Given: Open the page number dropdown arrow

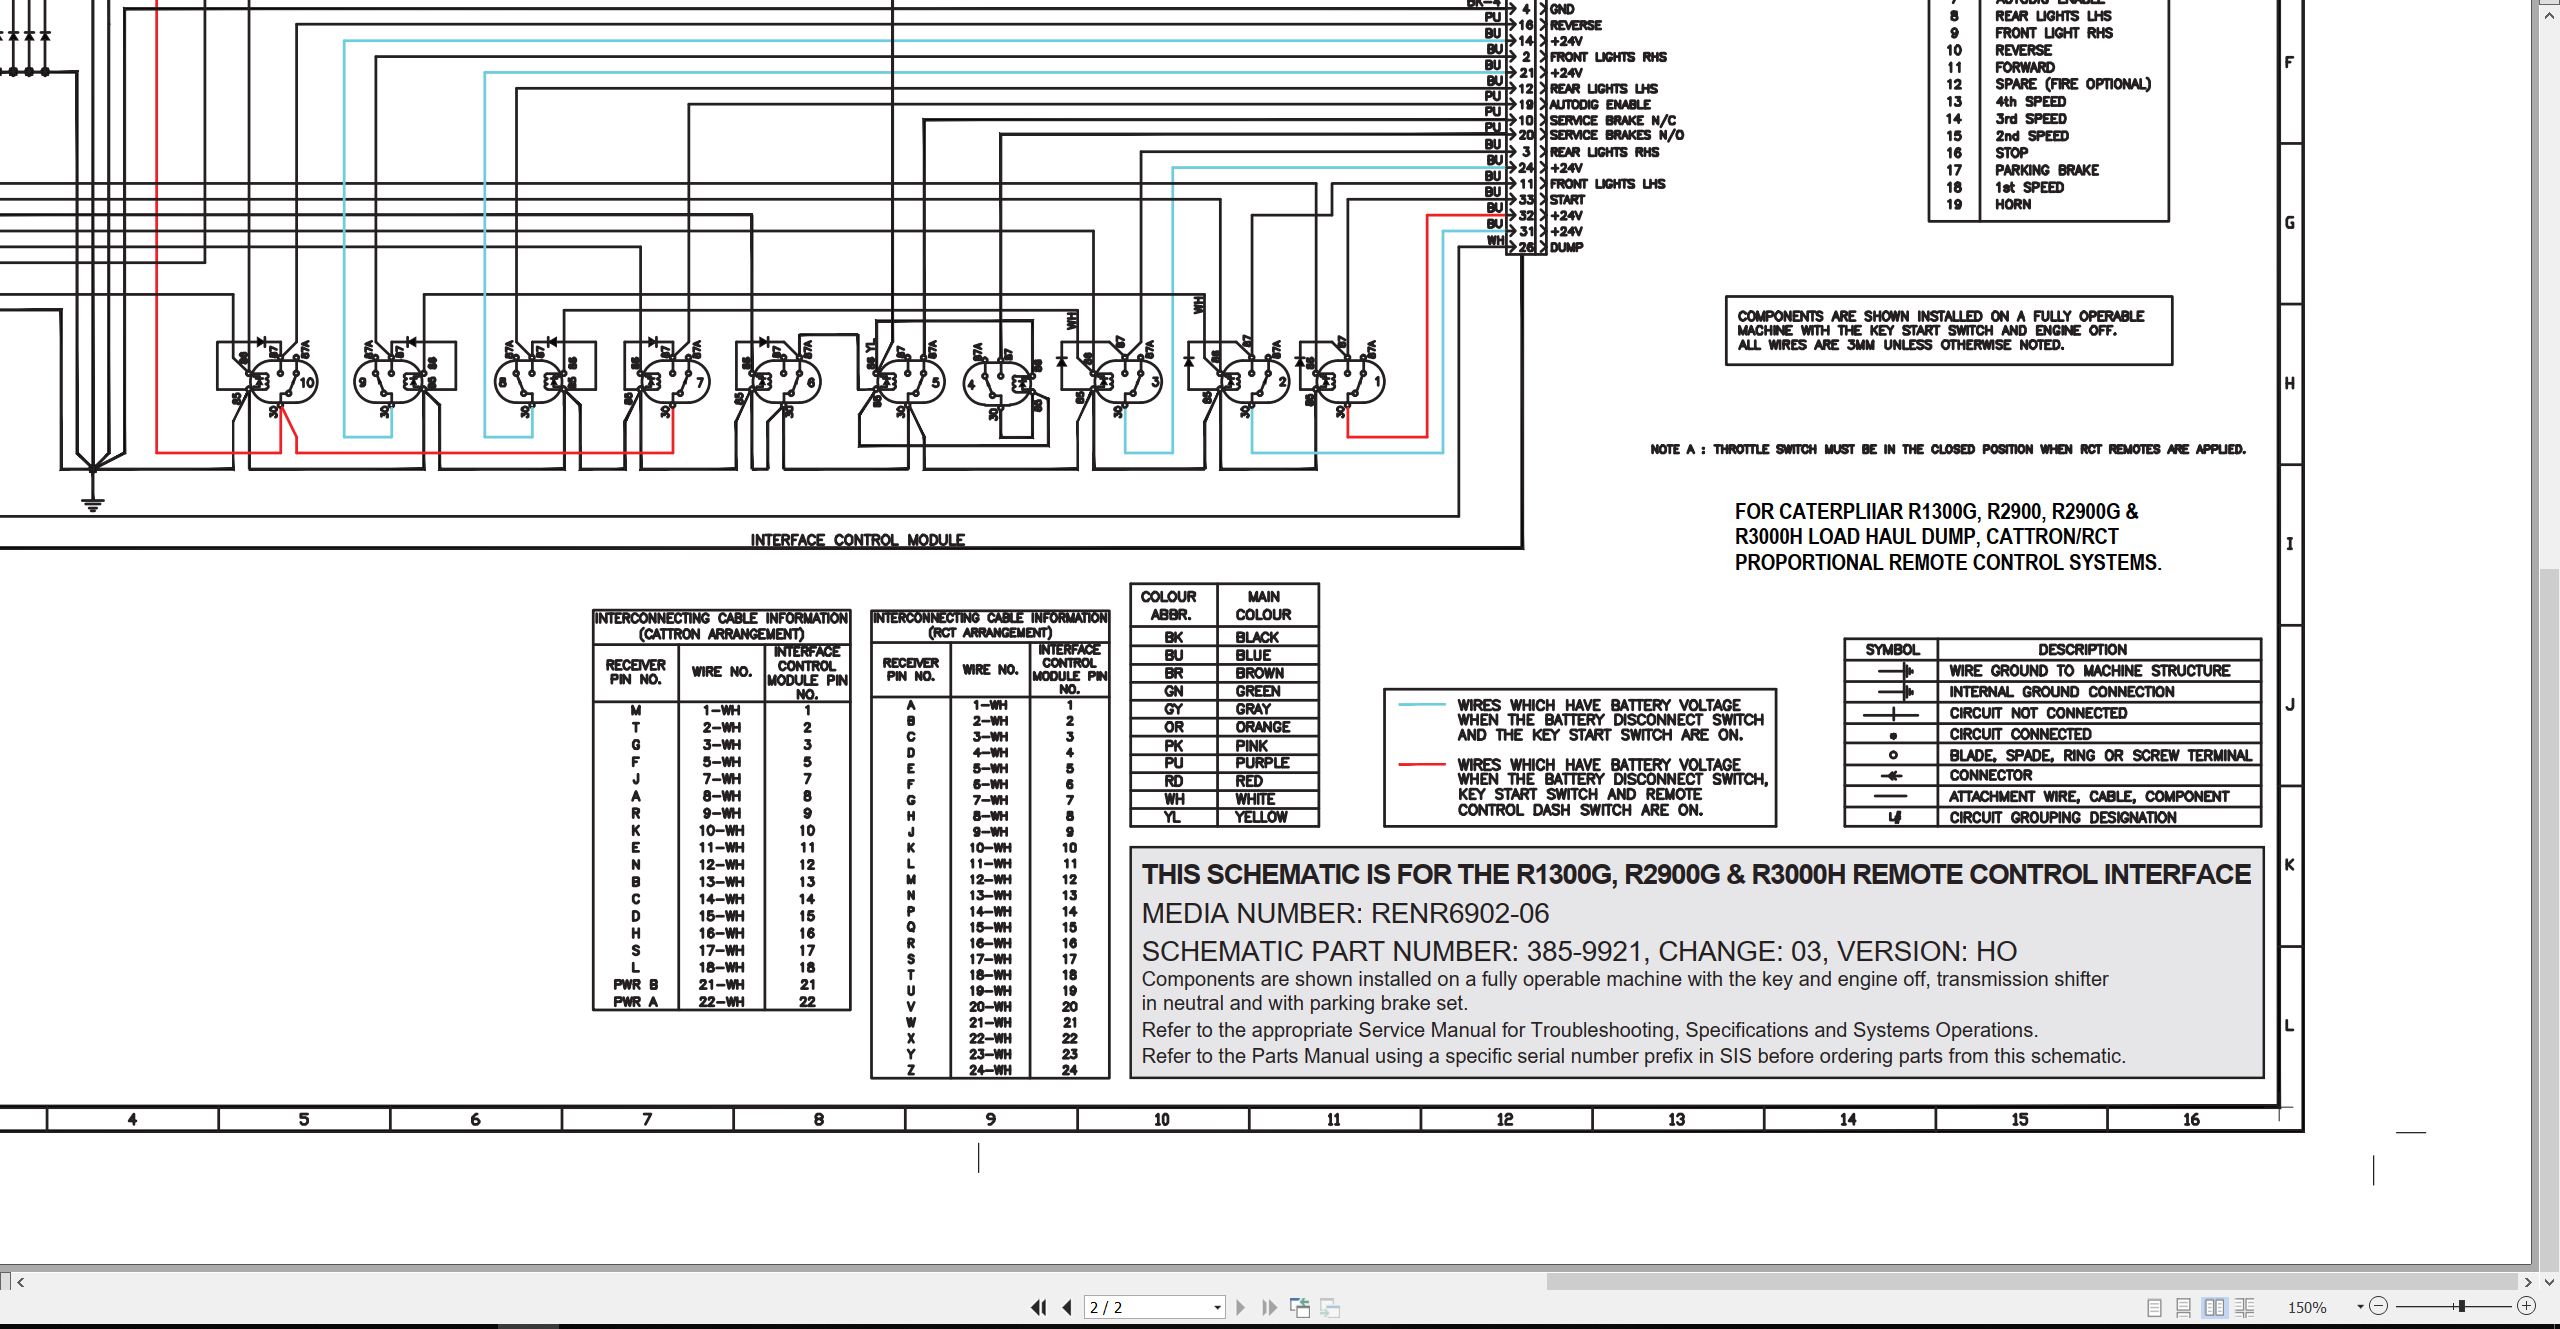Looking at the screenshot, I should [x=1217, y=1308].
